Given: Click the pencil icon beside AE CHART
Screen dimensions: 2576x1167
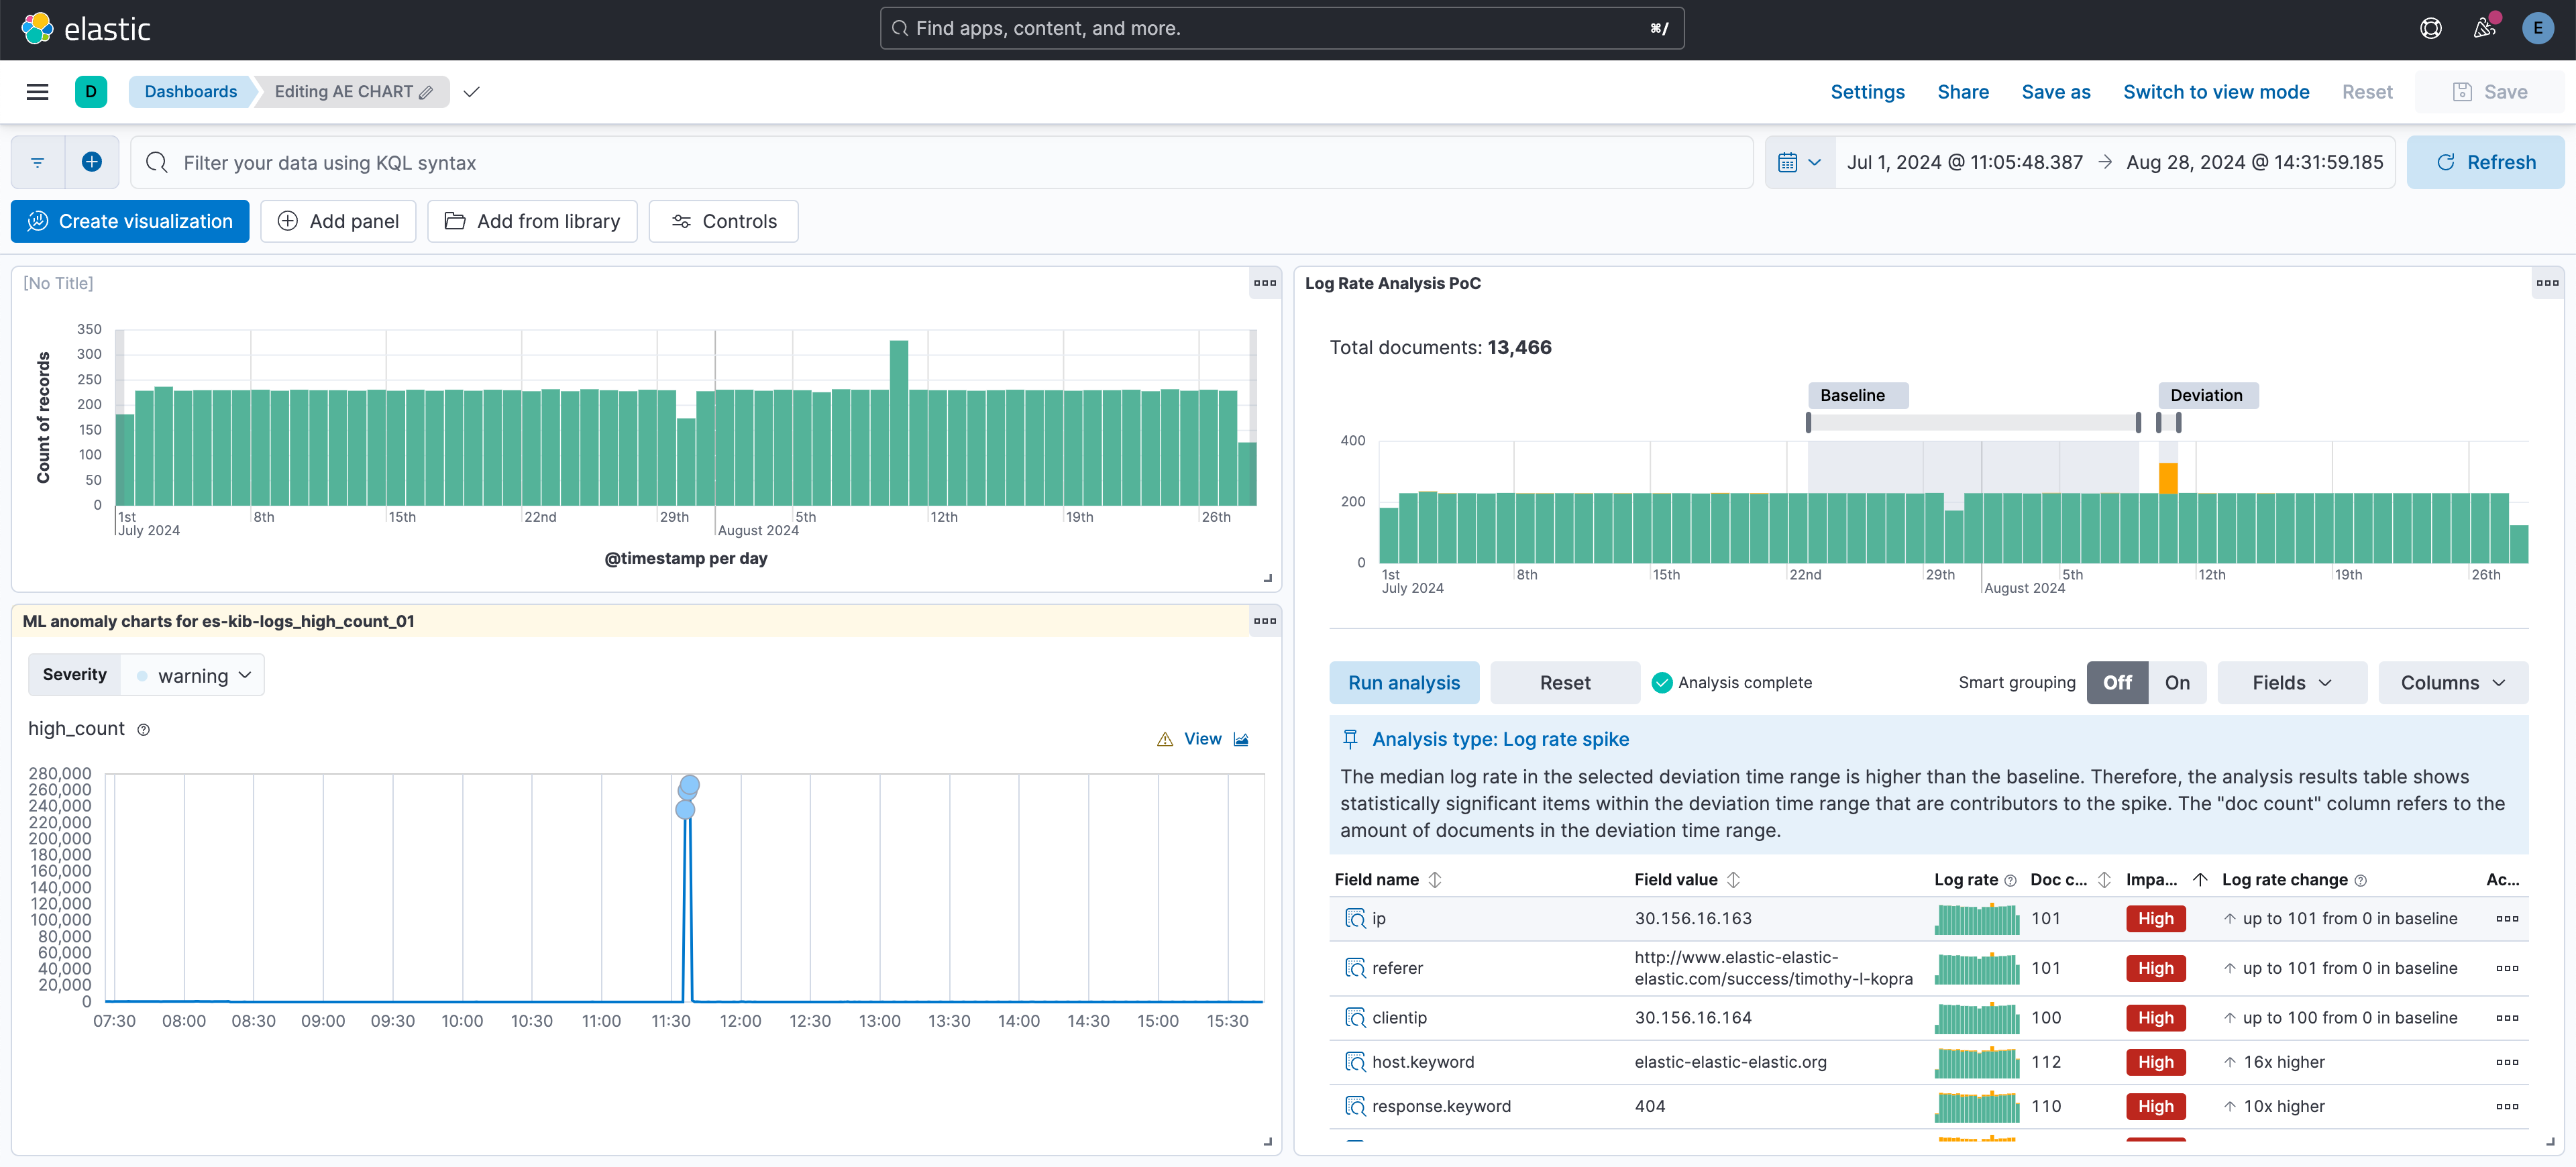Looking at the screenshot, I should click(426, 93).
